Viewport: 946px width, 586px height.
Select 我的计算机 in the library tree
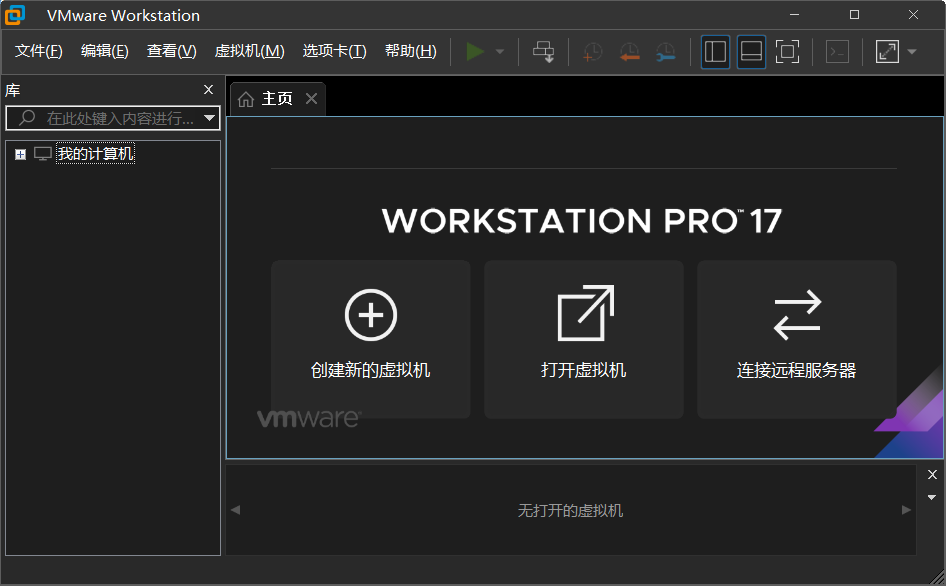pyautogui.click(x=95, y=154)
